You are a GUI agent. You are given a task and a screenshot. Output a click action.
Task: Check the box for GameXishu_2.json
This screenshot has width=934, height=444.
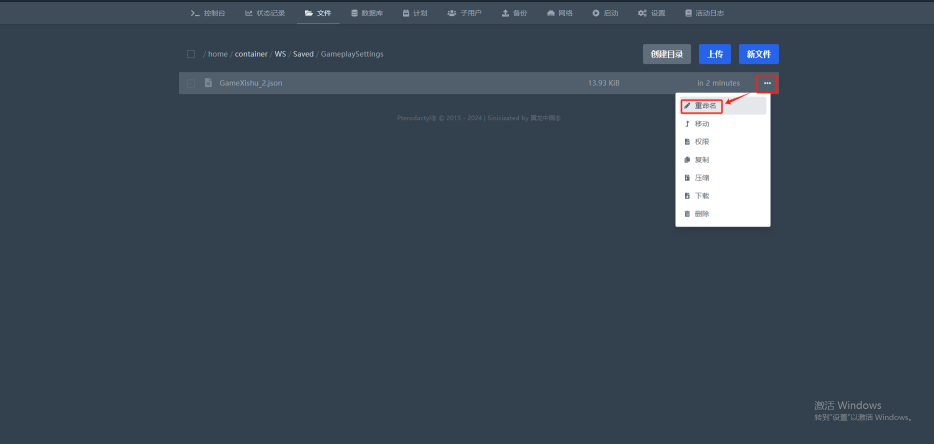pos(191,83)
